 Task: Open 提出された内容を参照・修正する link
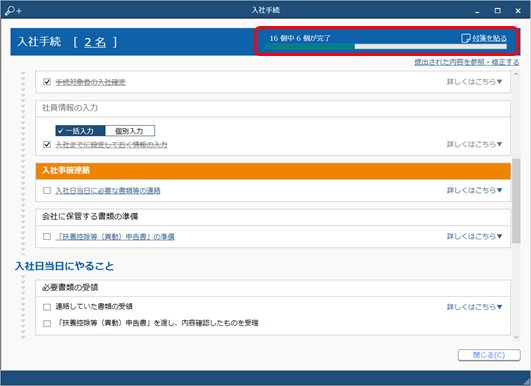pos(467,62)
